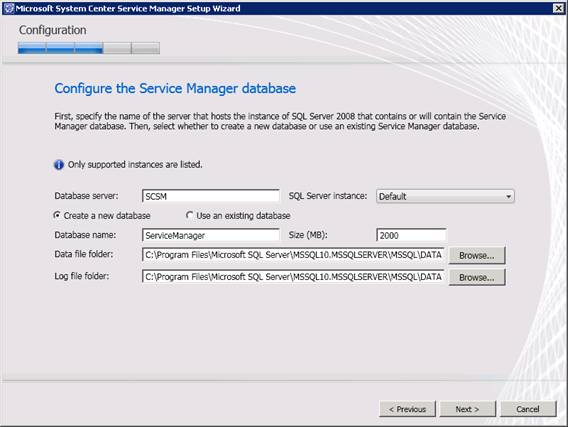This screenshot has width=568, height=427.
Task: Click the Configuration progress bar
Action: pos(89,48)
